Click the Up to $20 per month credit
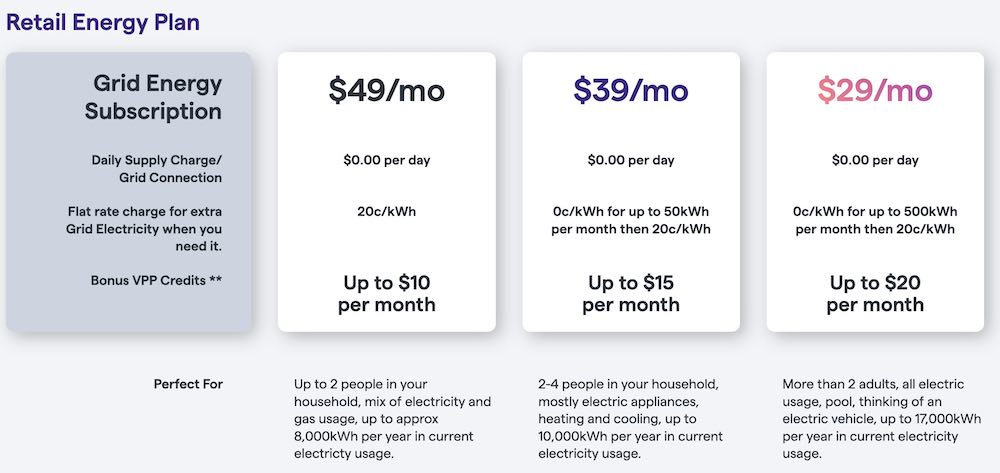 [x=875, y=294]
